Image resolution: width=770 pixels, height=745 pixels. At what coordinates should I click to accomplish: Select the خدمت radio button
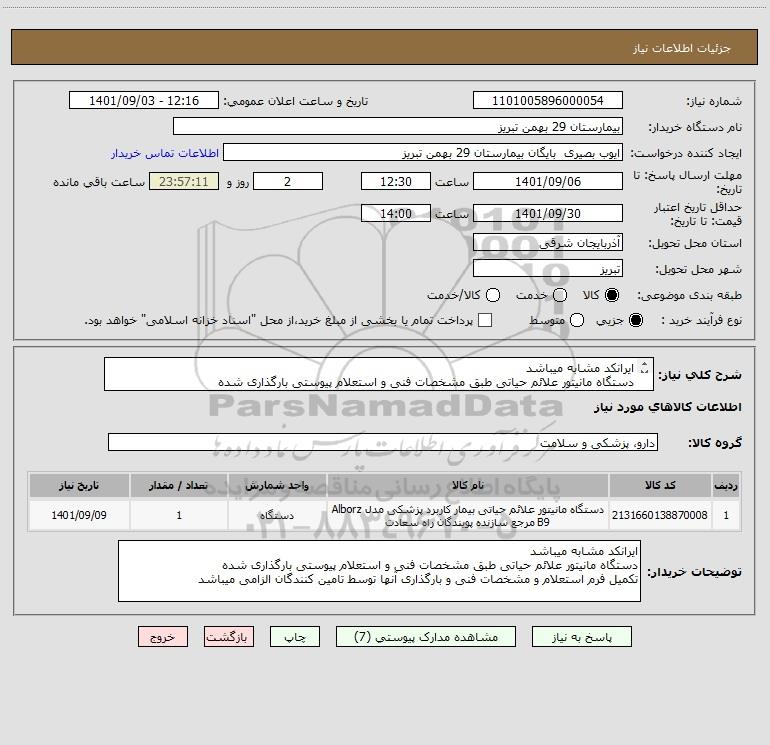[560, 295]
